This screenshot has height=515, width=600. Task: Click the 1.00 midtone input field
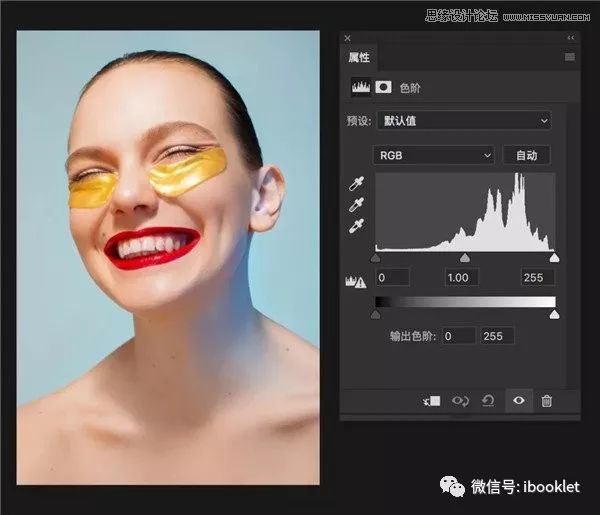(x=464, y=277)
